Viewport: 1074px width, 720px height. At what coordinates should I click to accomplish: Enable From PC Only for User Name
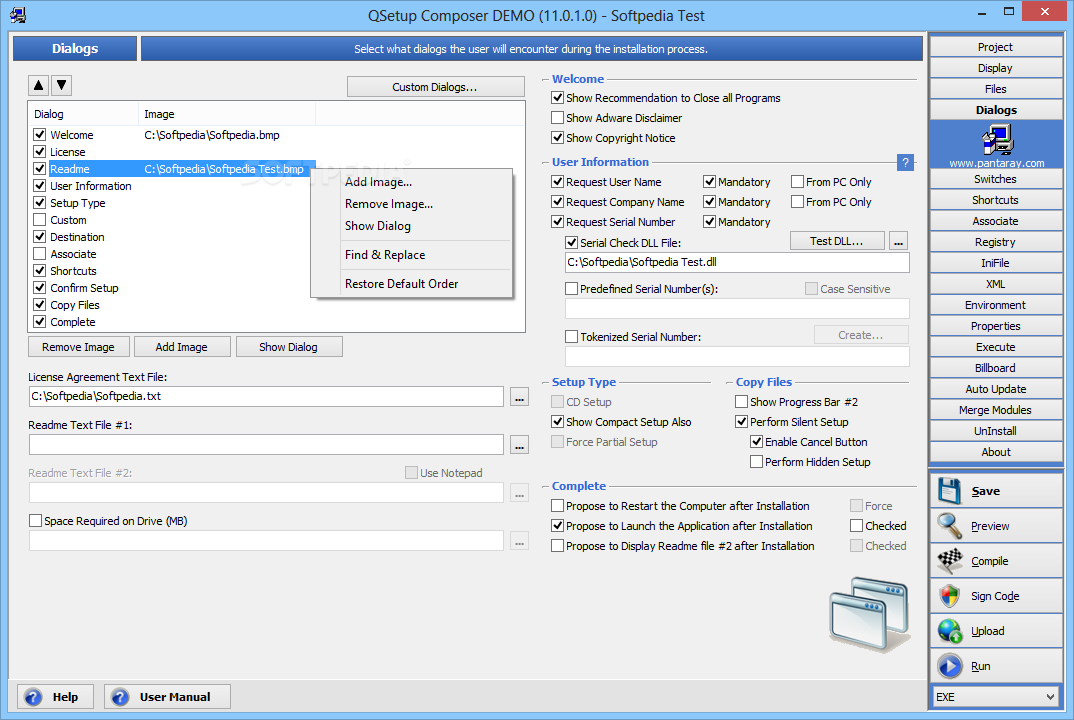pos(797,182)
